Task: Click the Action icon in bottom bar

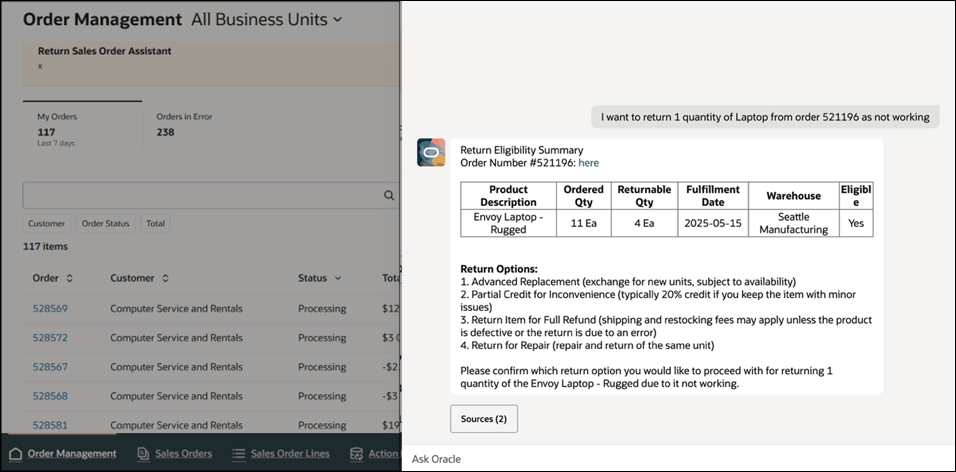Action: (357, 454)
